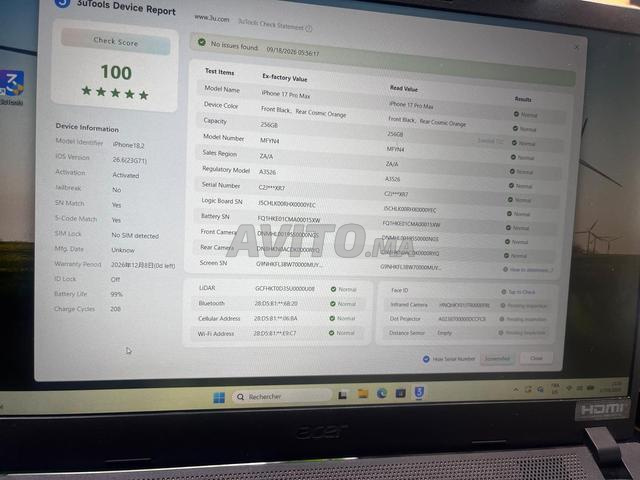Click the Activation value Activated
The image size is (640, 480).
126,175
